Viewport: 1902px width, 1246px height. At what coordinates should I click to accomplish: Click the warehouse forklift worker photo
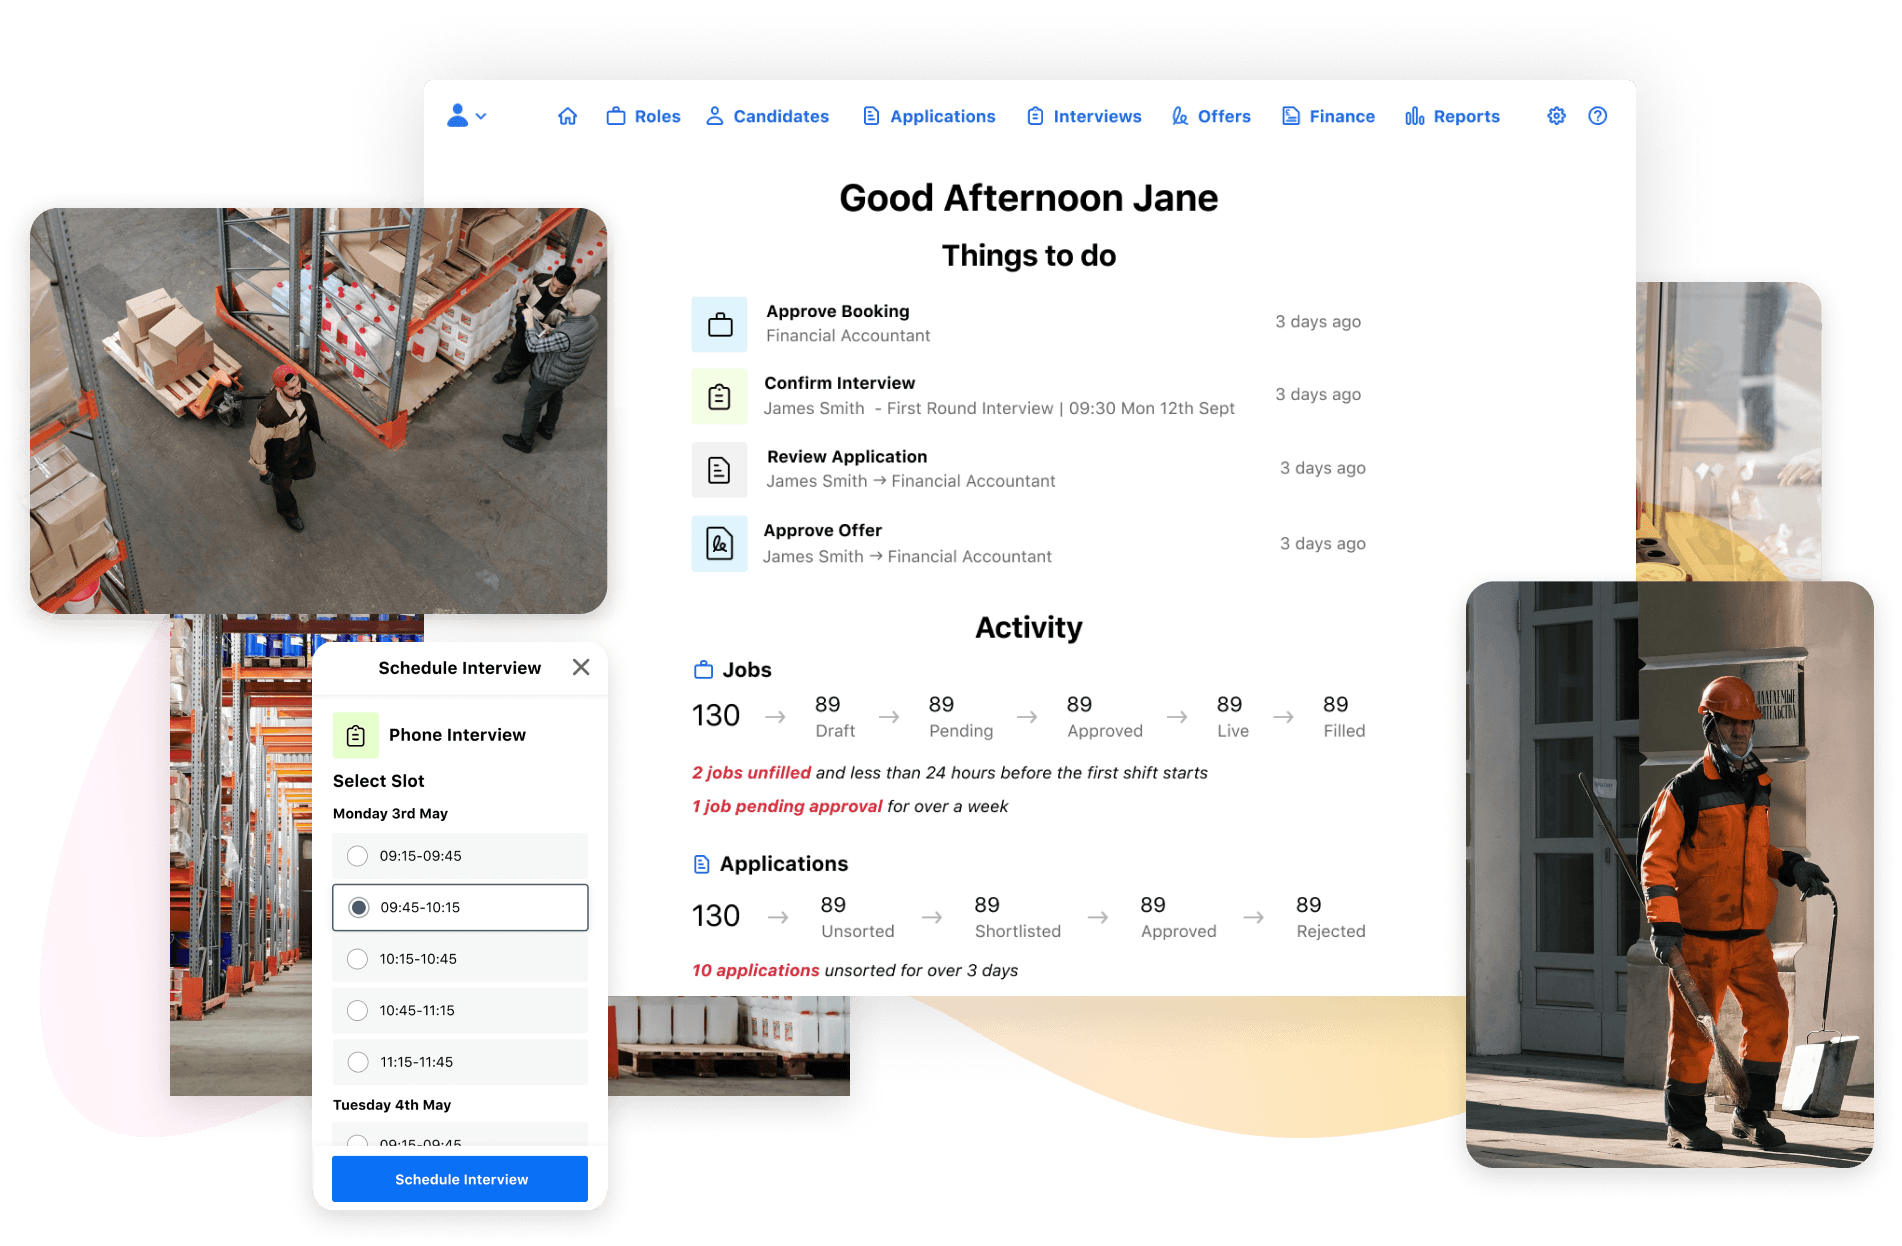click(318, 411)
